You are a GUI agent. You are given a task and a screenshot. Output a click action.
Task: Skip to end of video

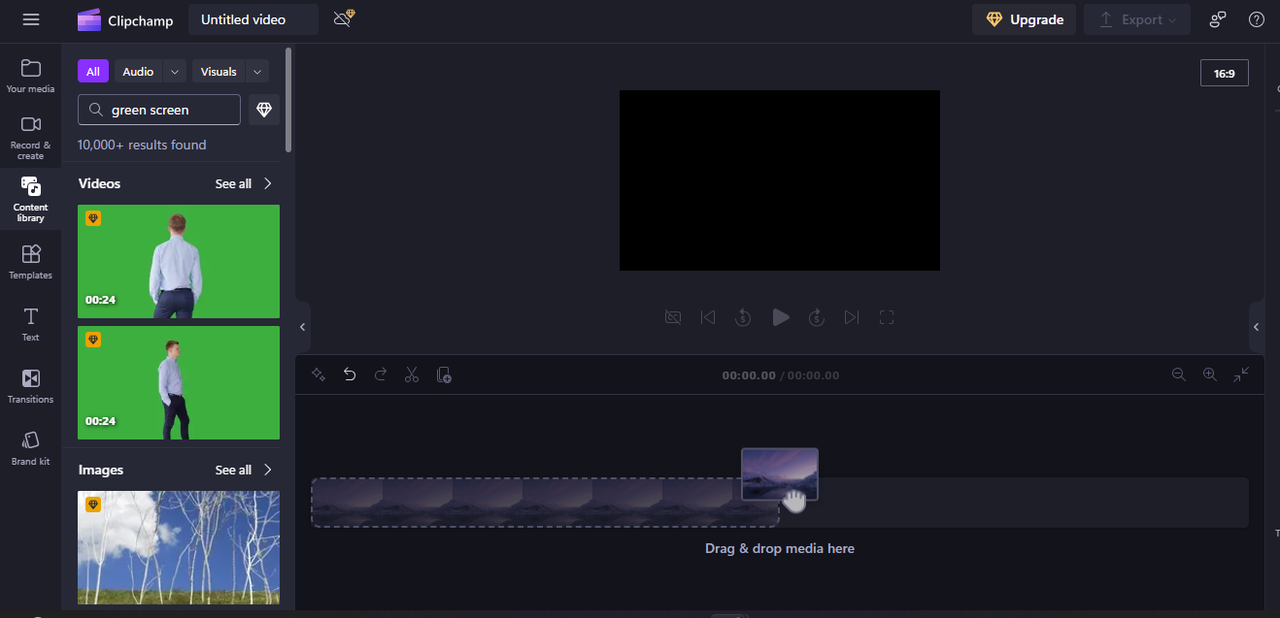(x=852, y=317)
